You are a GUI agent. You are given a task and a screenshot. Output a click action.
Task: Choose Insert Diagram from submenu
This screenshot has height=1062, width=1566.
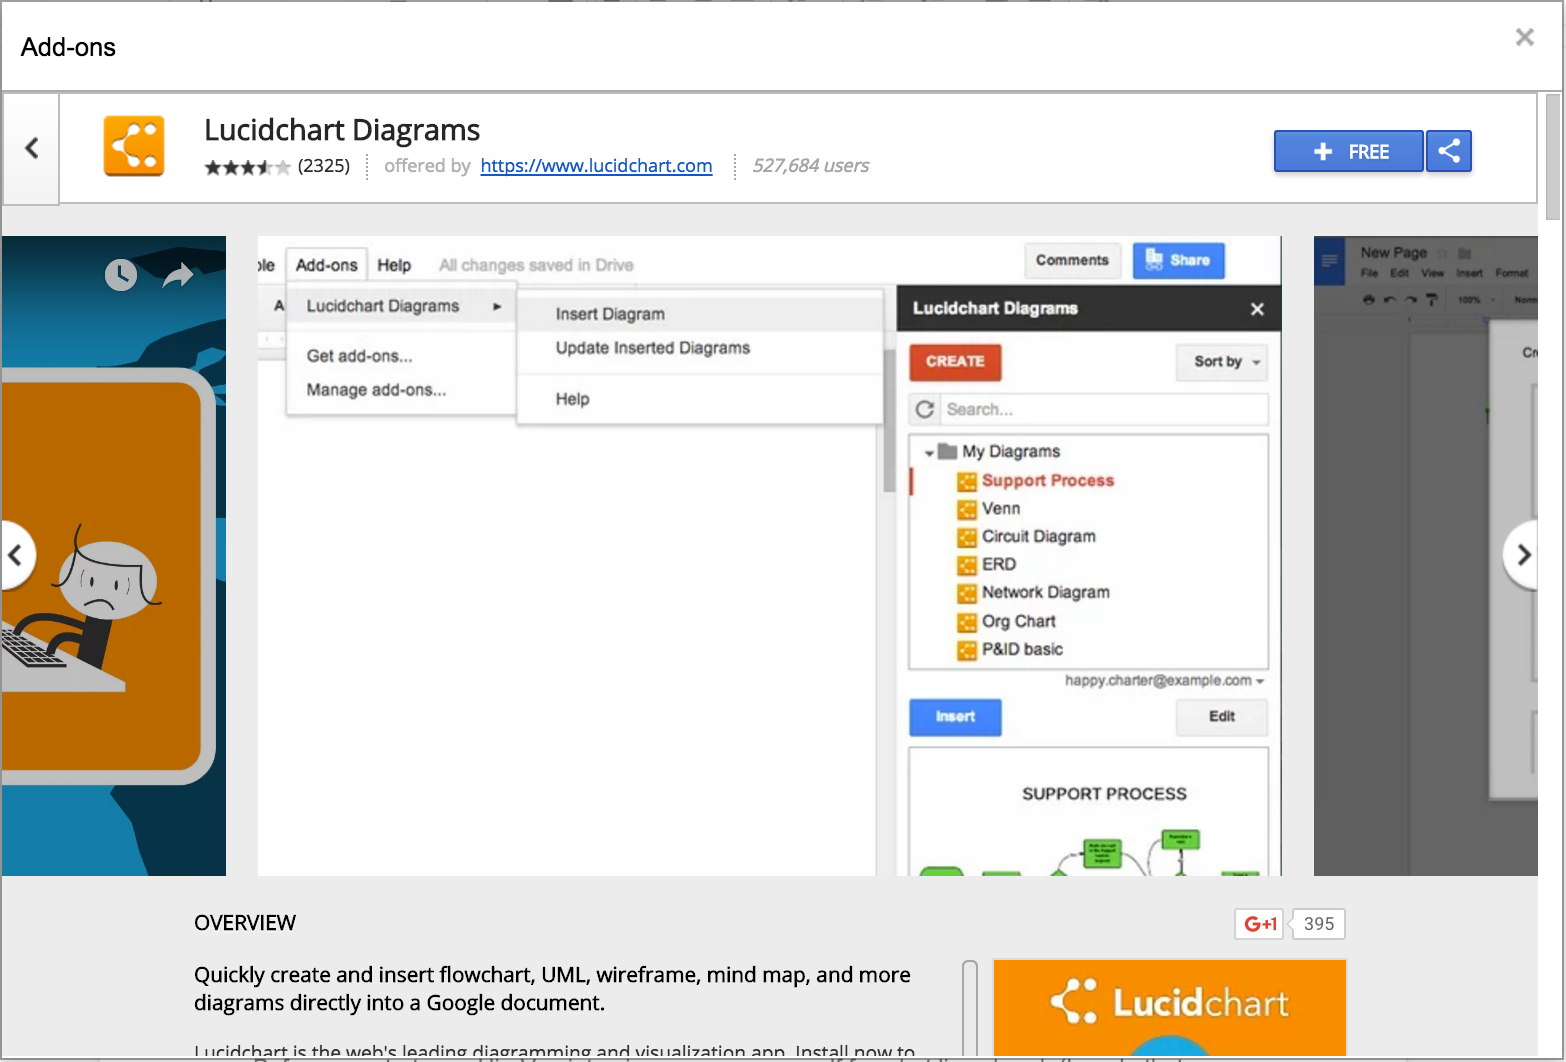tap(610, 314)
